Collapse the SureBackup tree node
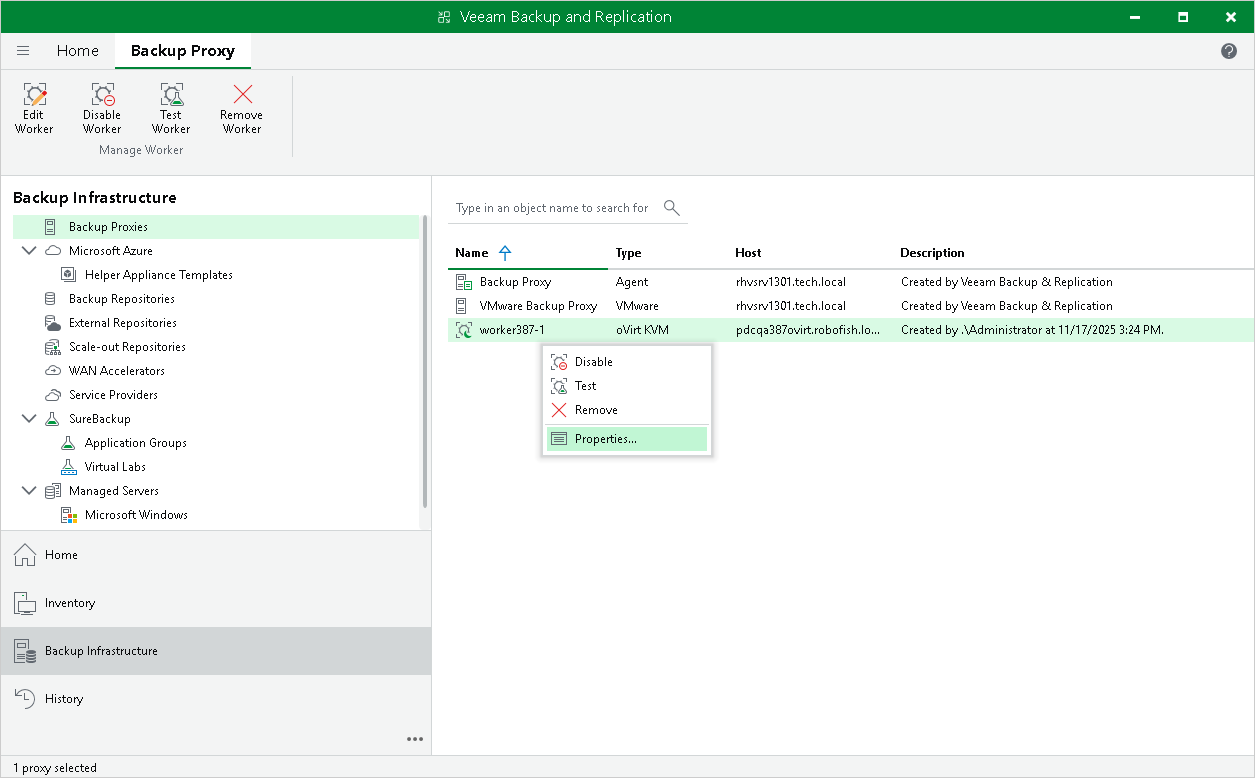Viewport: 1255px width, 778px height. pyautogui.click(x=28, y=419)
